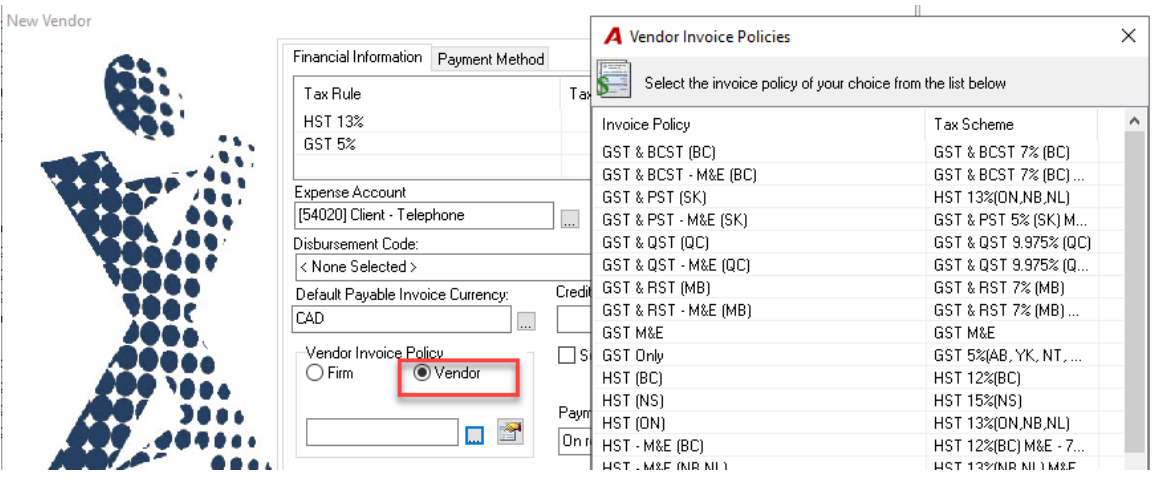Click the Default Payable Invoice Currency field
The image size is (1154, 482).
coord(403,319)
